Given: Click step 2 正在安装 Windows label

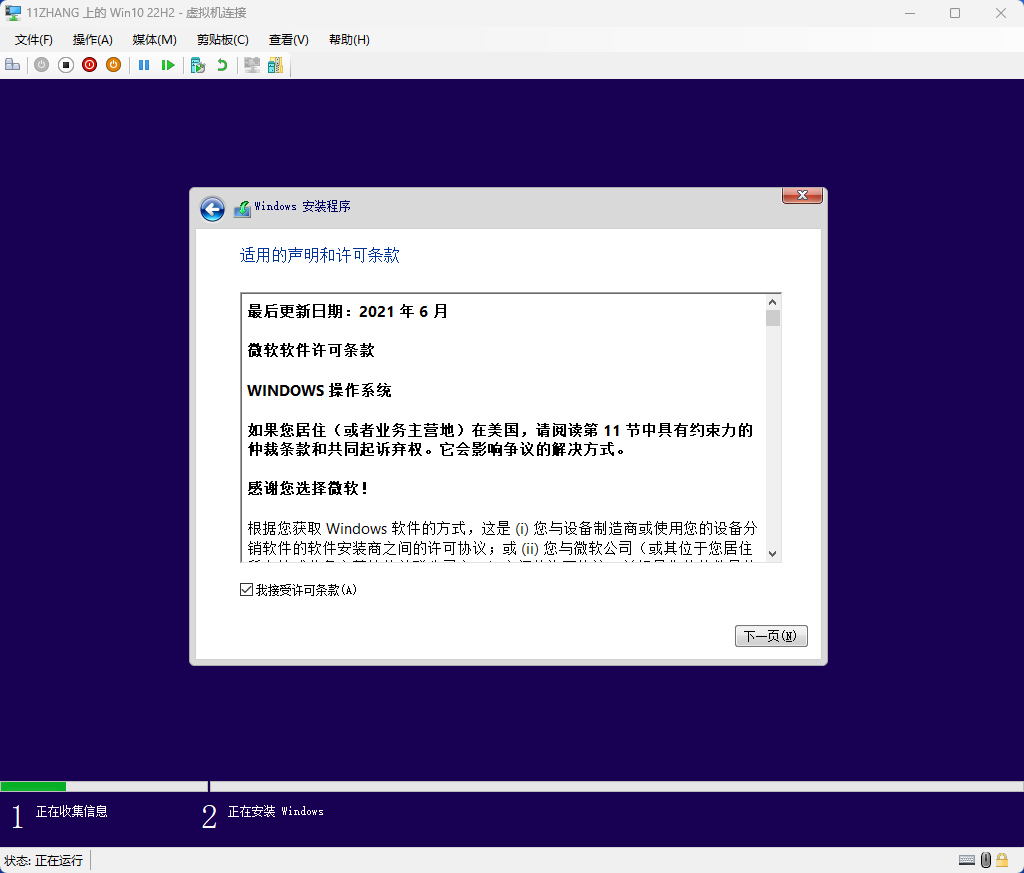Looking at the screenshot, I should click(276, 812).
